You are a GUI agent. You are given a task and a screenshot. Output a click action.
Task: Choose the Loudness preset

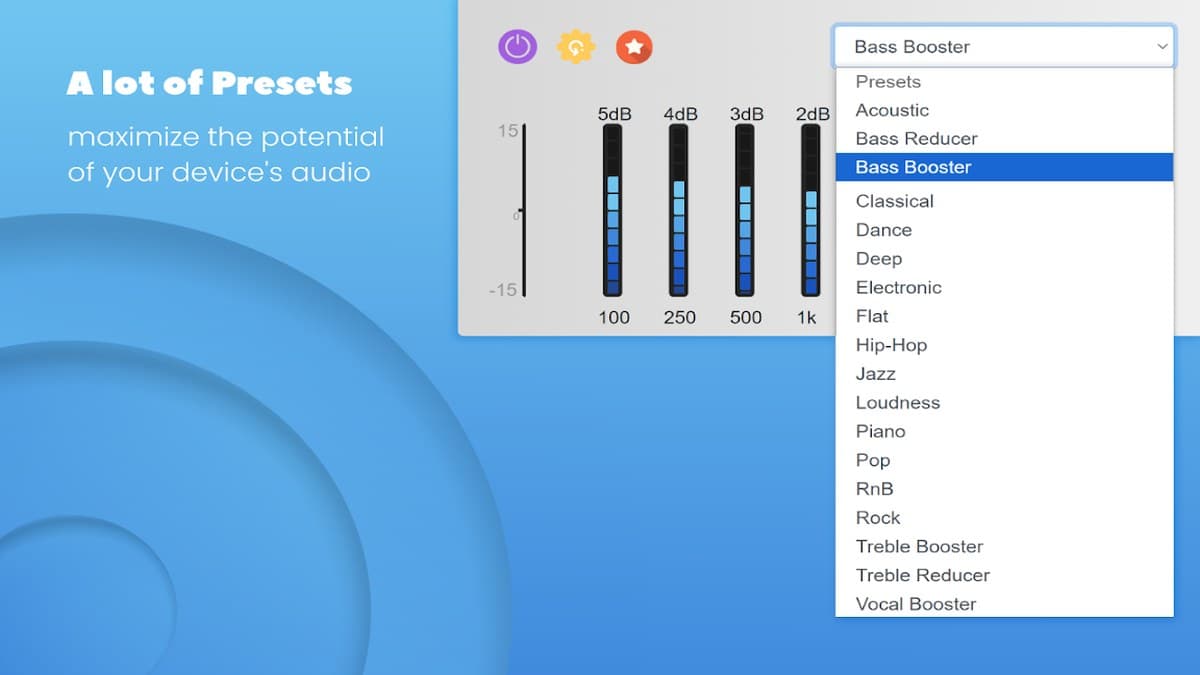click(1004, 403)
